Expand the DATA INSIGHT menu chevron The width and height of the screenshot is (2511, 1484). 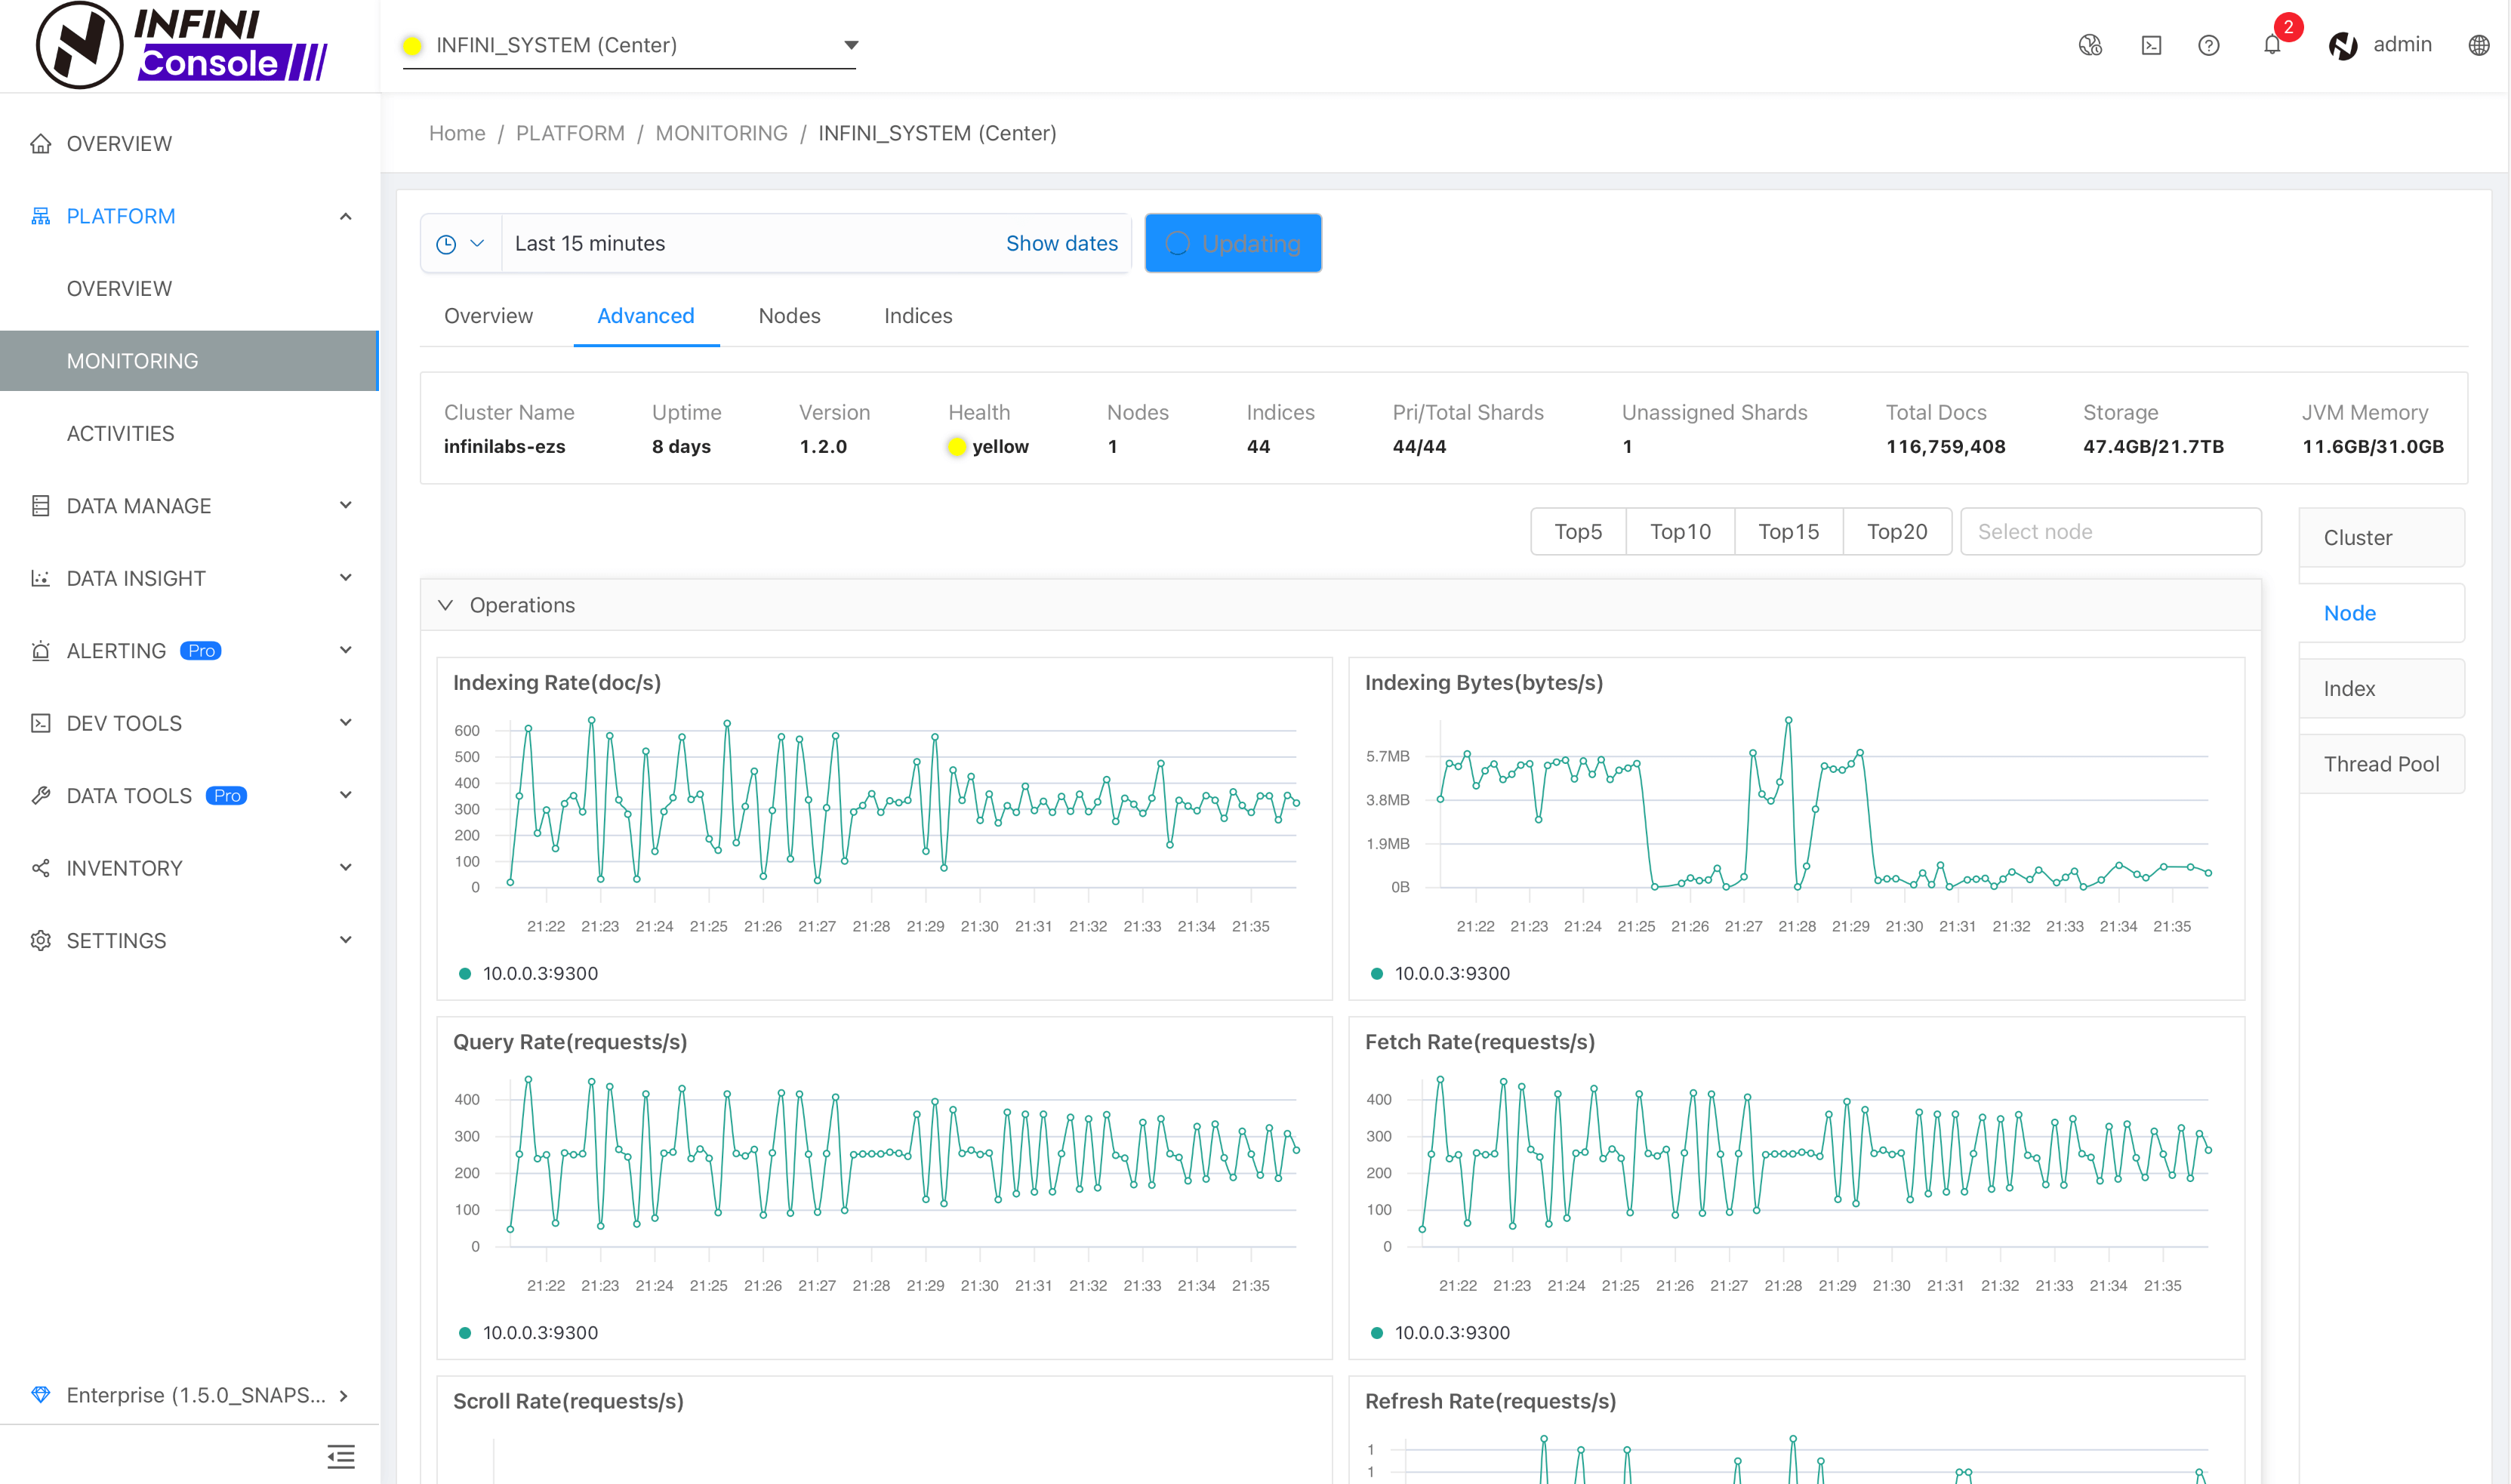click(x=345, y=578)
